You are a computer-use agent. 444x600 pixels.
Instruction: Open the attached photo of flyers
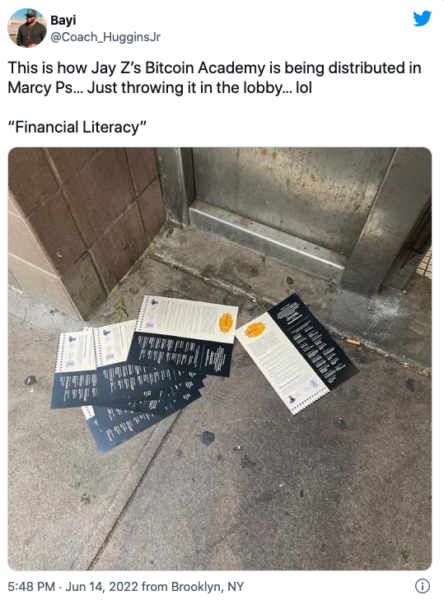220,359
